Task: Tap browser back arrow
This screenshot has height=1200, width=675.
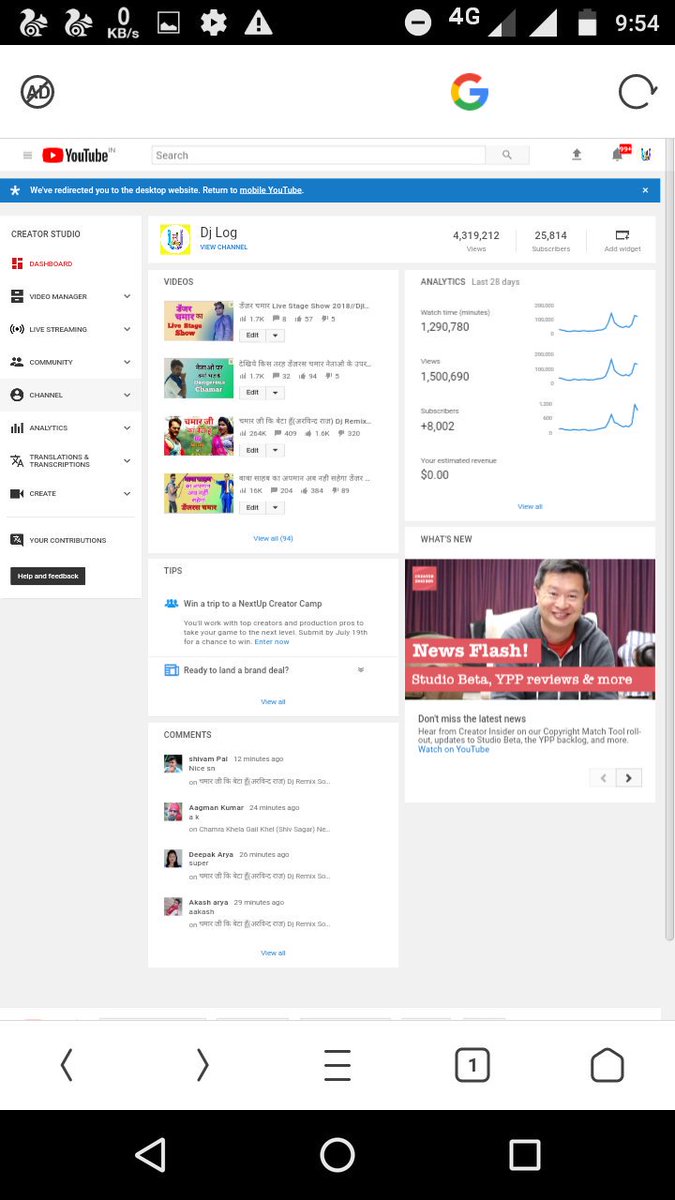Action: (x=66, y=1065)
